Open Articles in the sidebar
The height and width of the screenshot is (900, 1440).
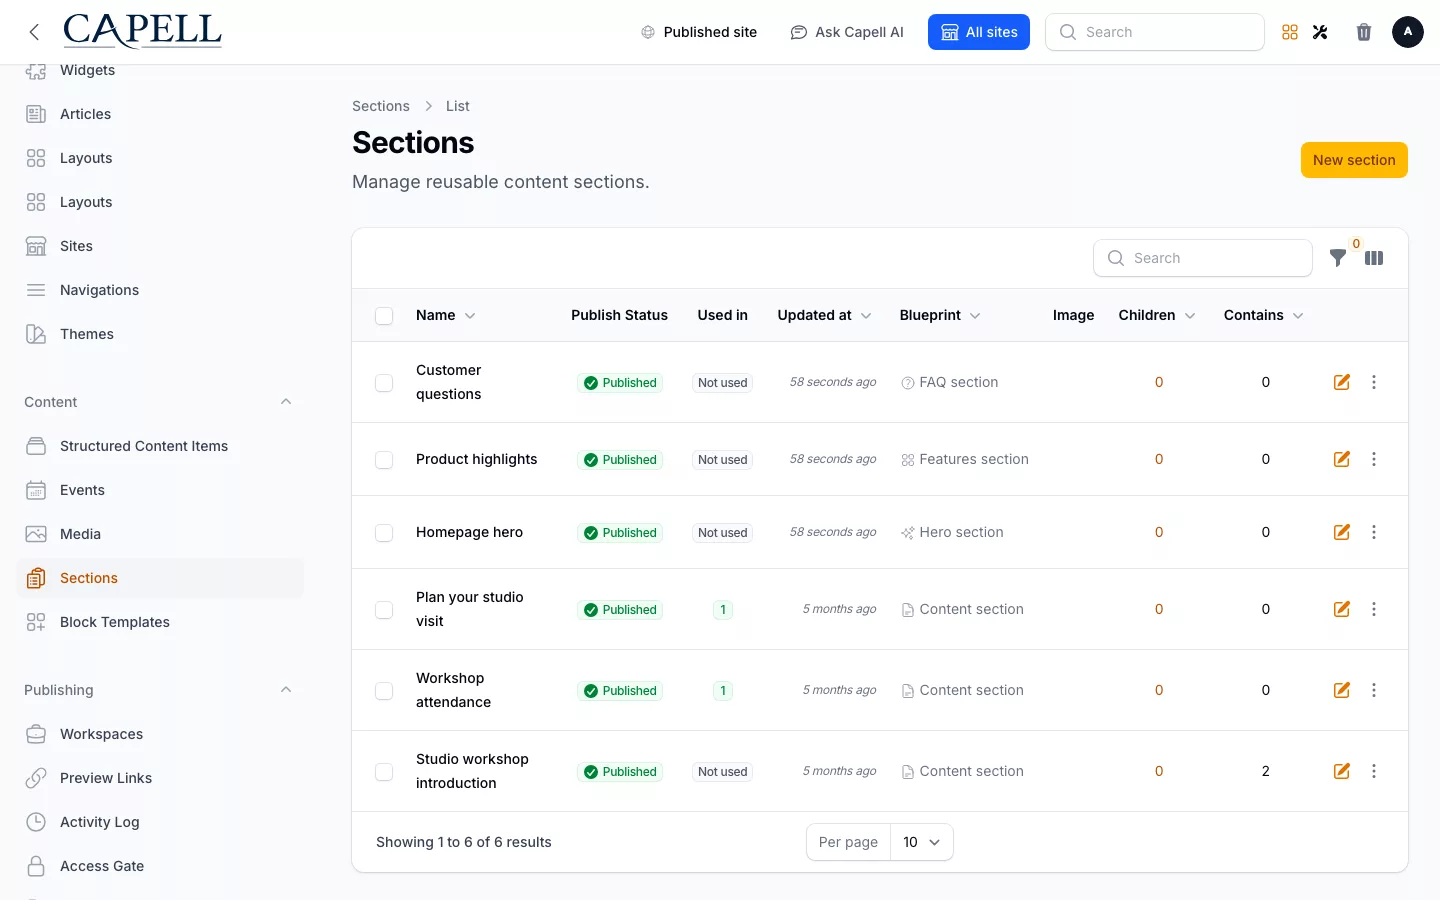point(160,114)
